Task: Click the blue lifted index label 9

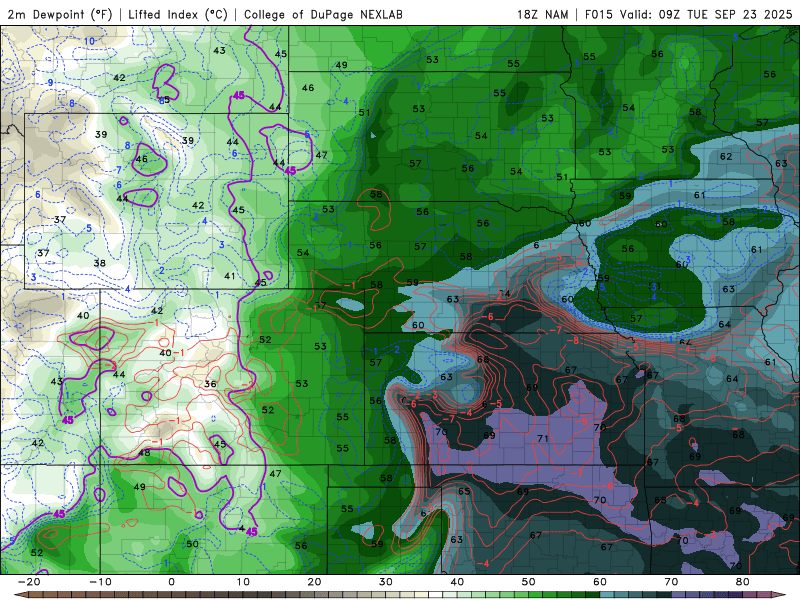Action: [x=51, y=83]
